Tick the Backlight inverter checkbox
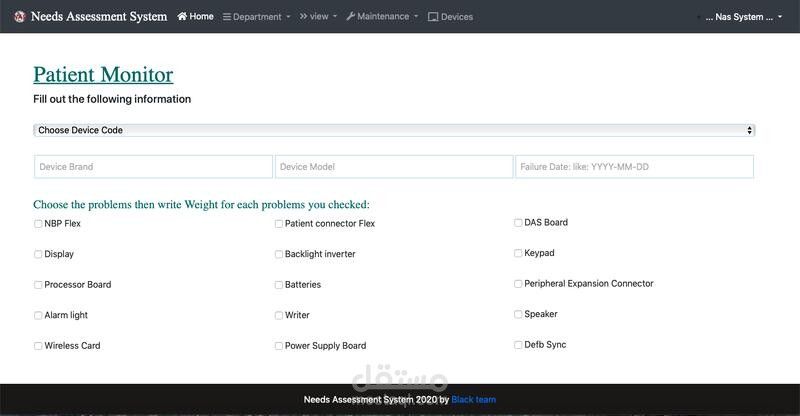 (x=279, y=255)
